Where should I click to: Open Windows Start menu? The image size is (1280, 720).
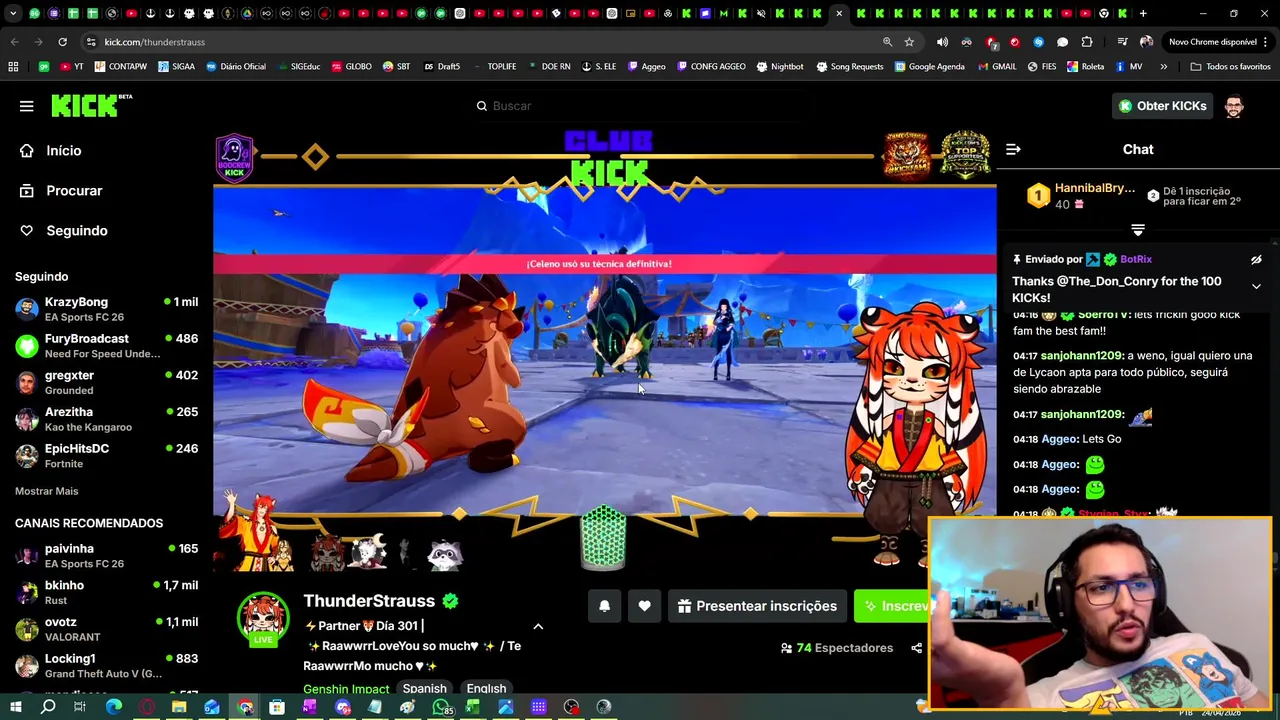[x=15, y=707]
